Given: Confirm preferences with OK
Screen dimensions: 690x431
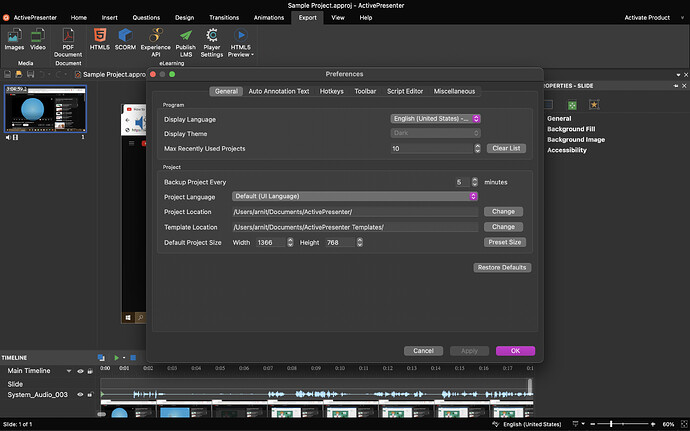Looking at the screenshot, I should tap(515, 351).
